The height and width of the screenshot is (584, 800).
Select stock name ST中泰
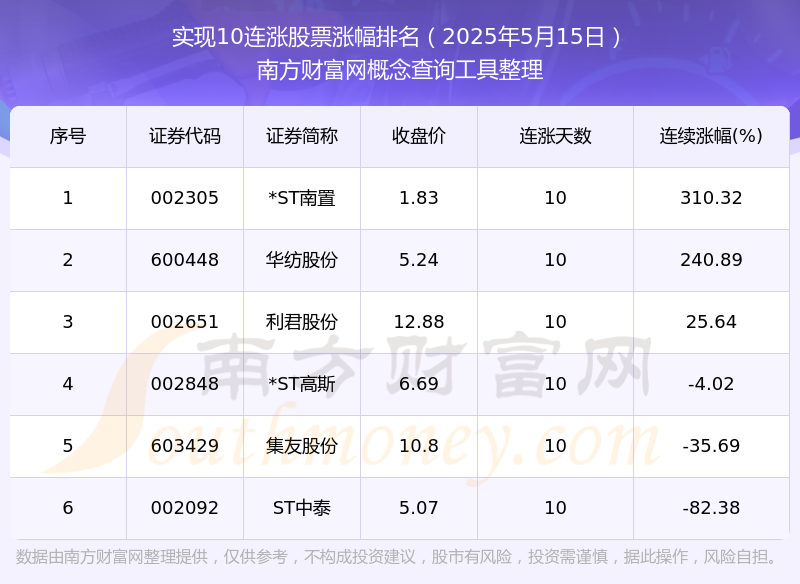[x=302, y=508]
